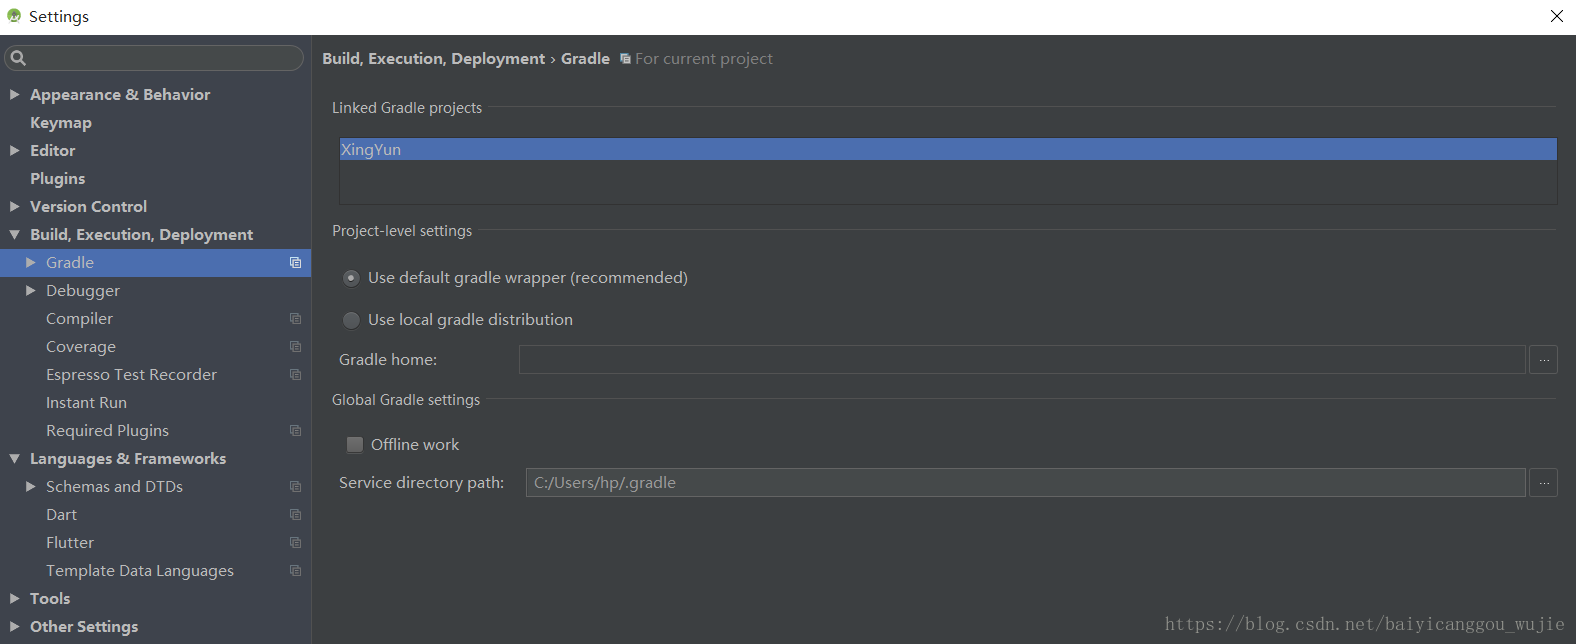Expand the Debugger subtree arrow
Screen dimensions: 1576x644
31,290
